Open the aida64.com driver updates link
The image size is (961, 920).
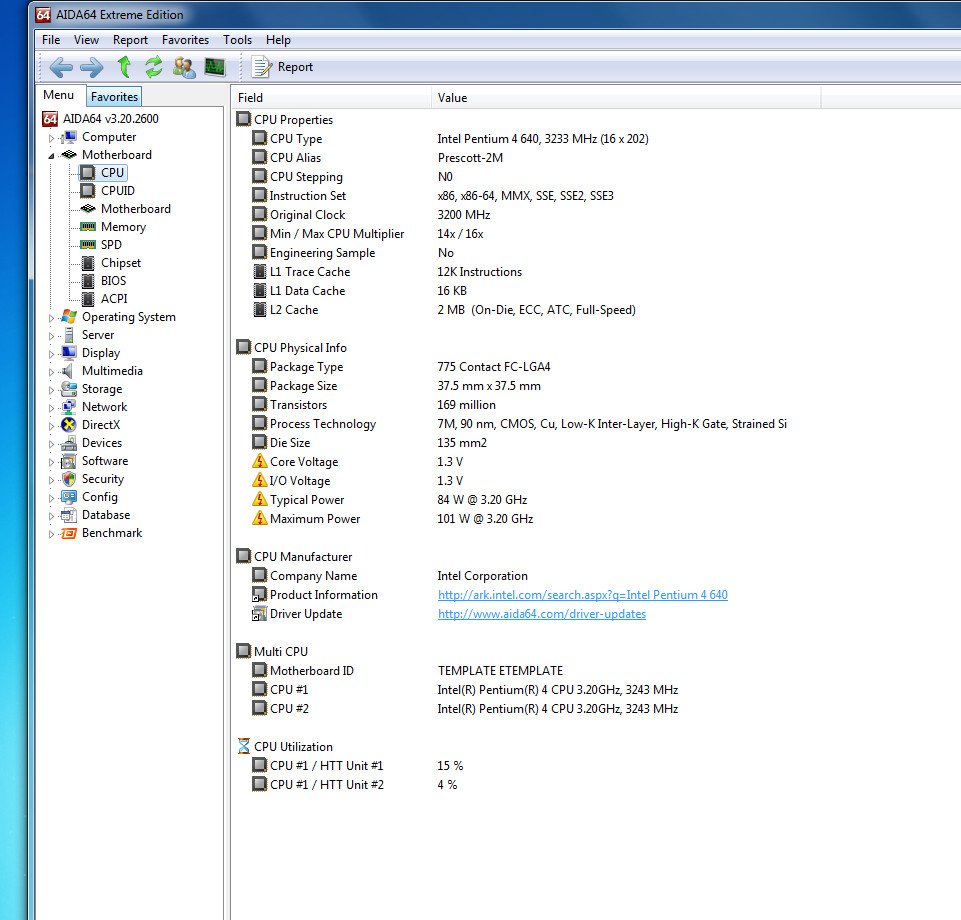click(x=541, y=614)
